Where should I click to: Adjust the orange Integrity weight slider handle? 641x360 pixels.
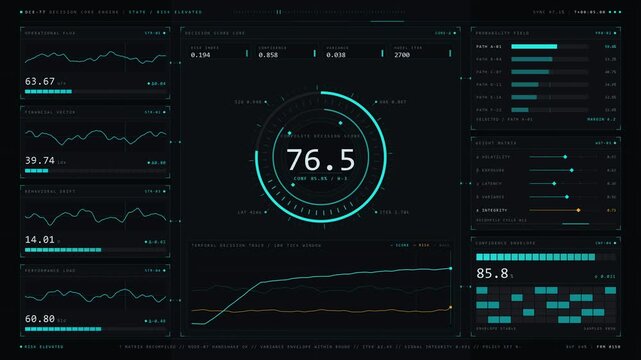pos(578,210)
